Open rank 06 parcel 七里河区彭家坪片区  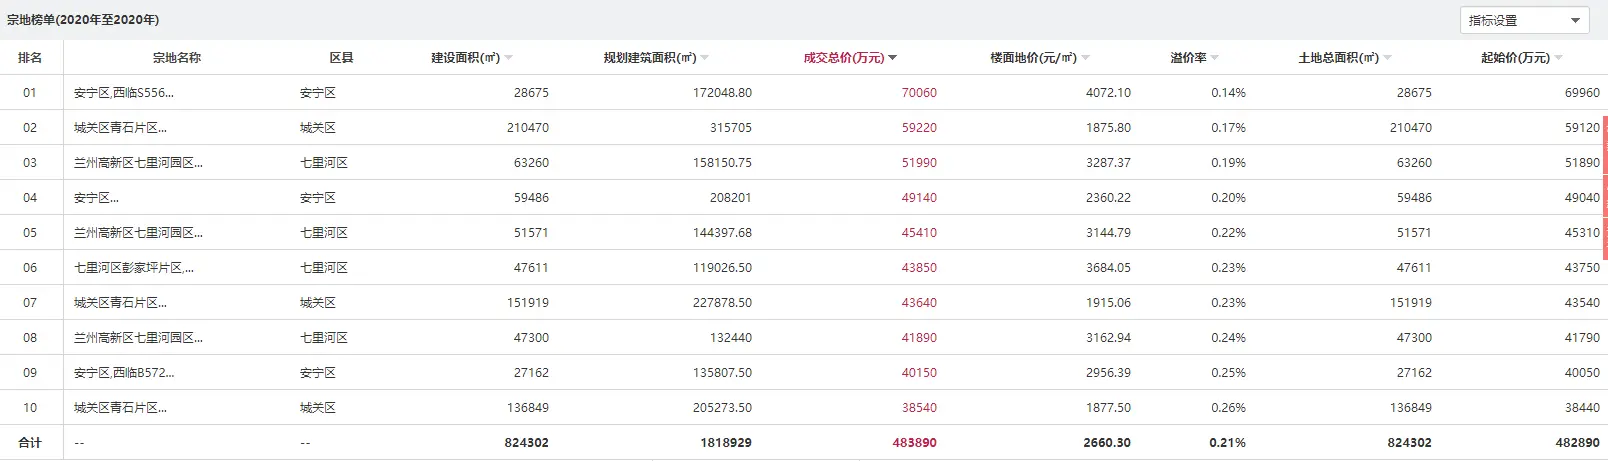pos(134,268)
